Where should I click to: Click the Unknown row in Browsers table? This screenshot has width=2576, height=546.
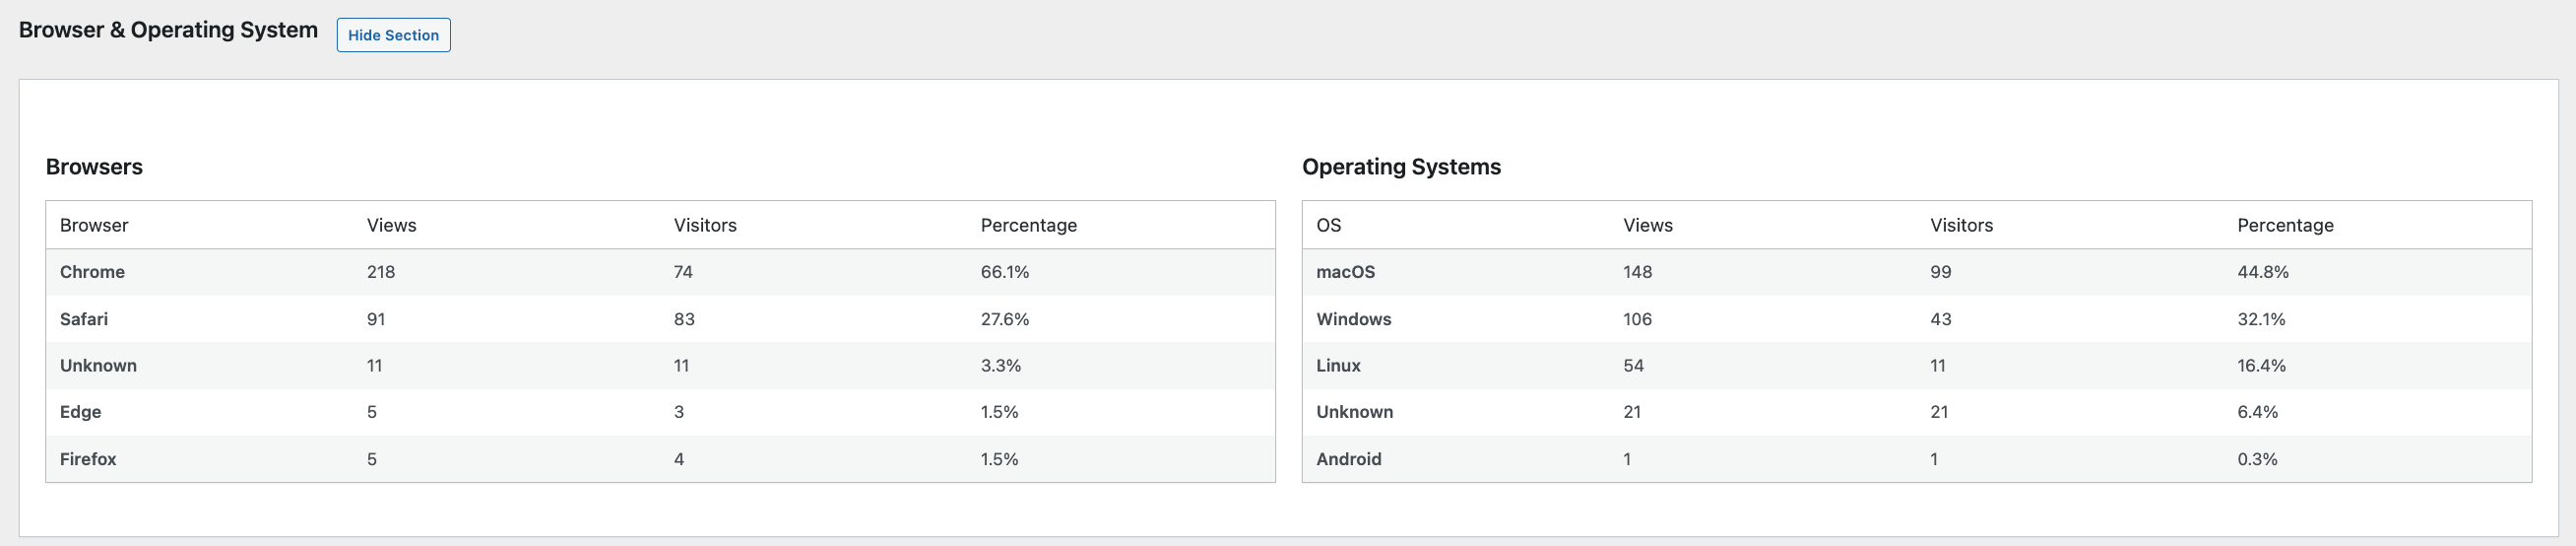click(x=98, y=366)
